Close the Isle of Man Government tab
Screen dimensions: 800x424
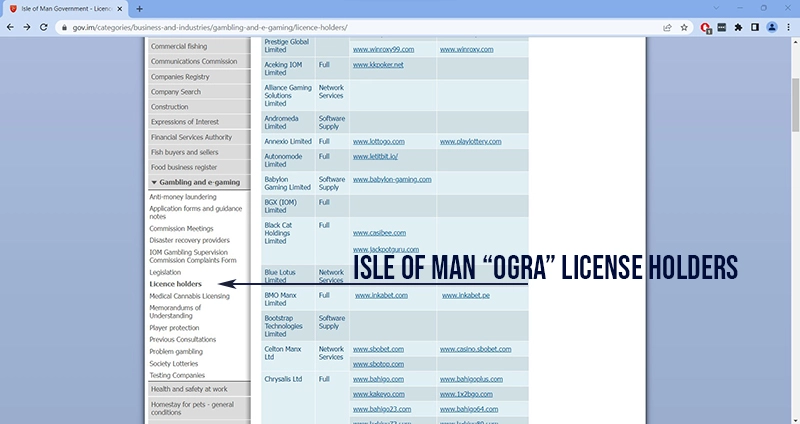pos(120,9)
